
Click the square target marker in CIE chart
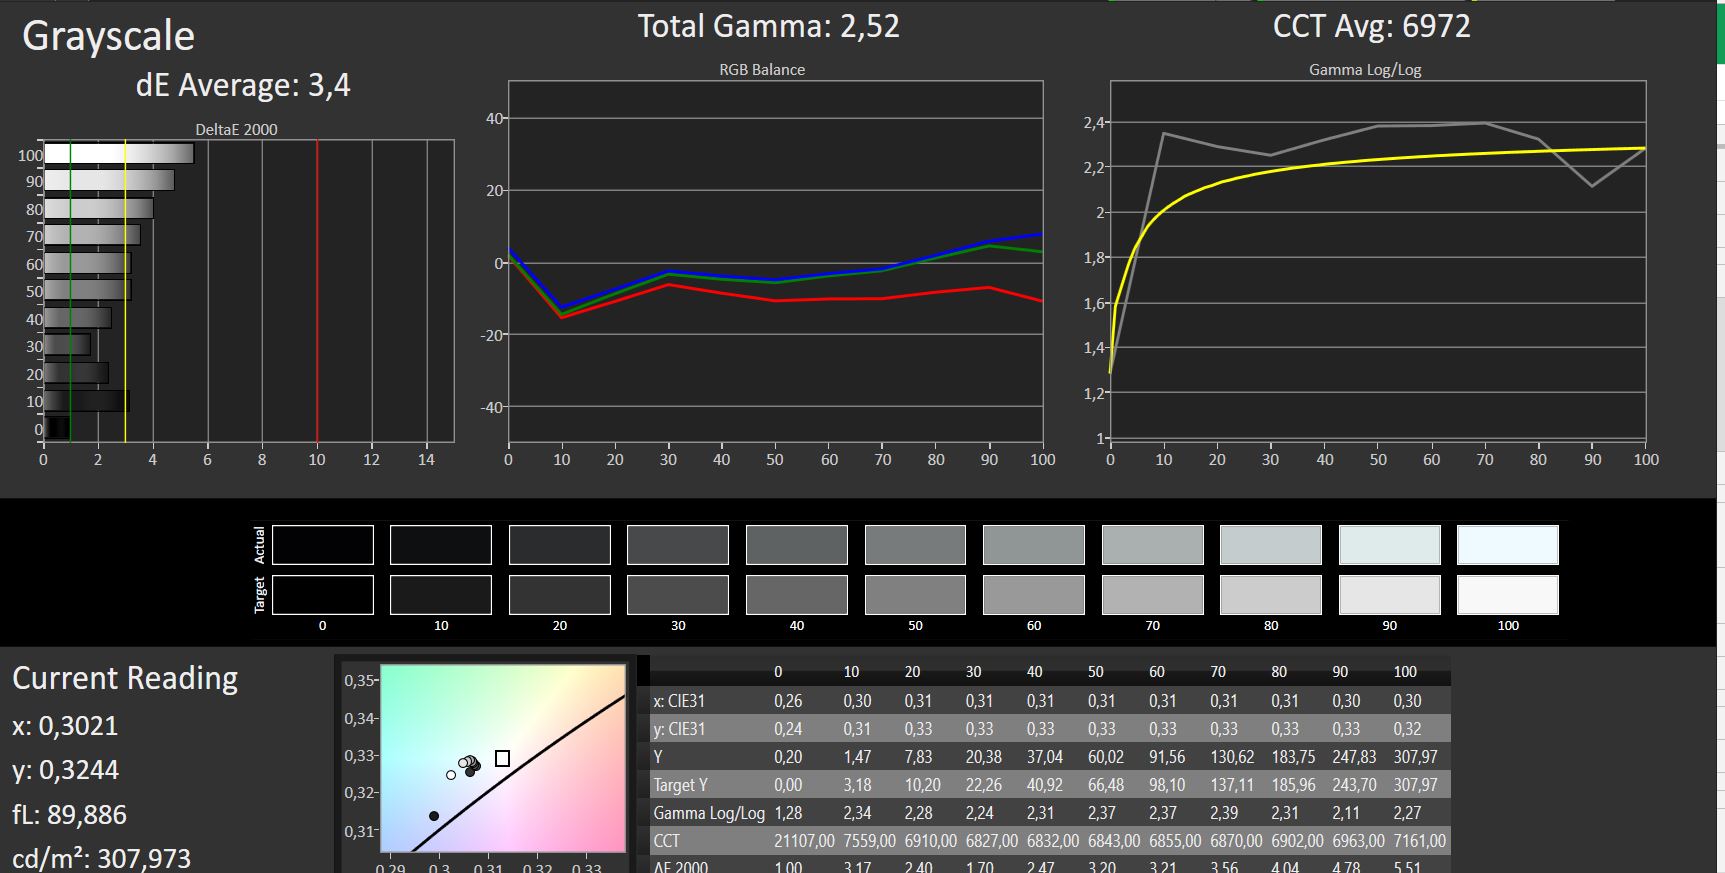click(x=502, y=759)
